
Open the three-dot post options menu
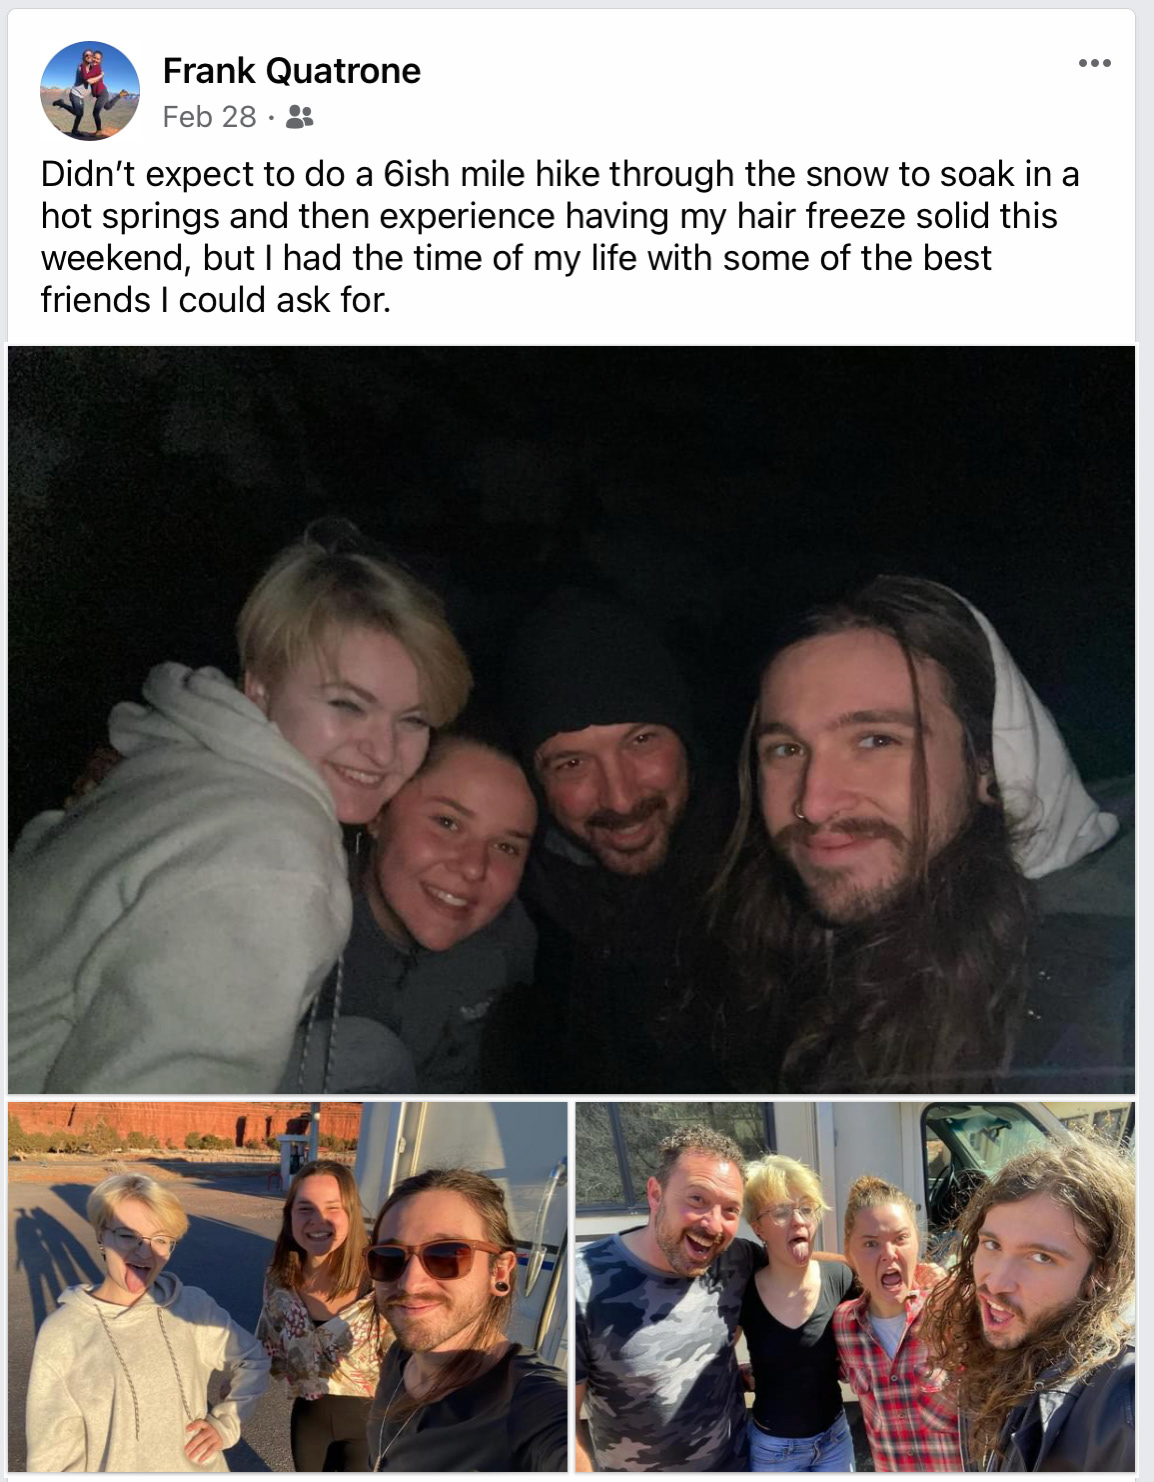(1094, 63)
